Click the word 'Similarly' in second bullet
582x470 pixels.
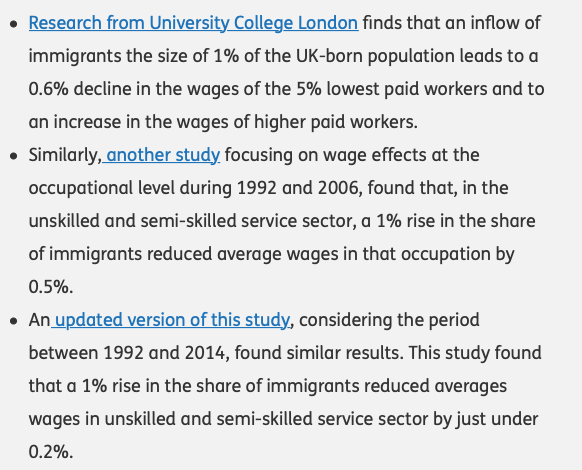tap(63, 155)
